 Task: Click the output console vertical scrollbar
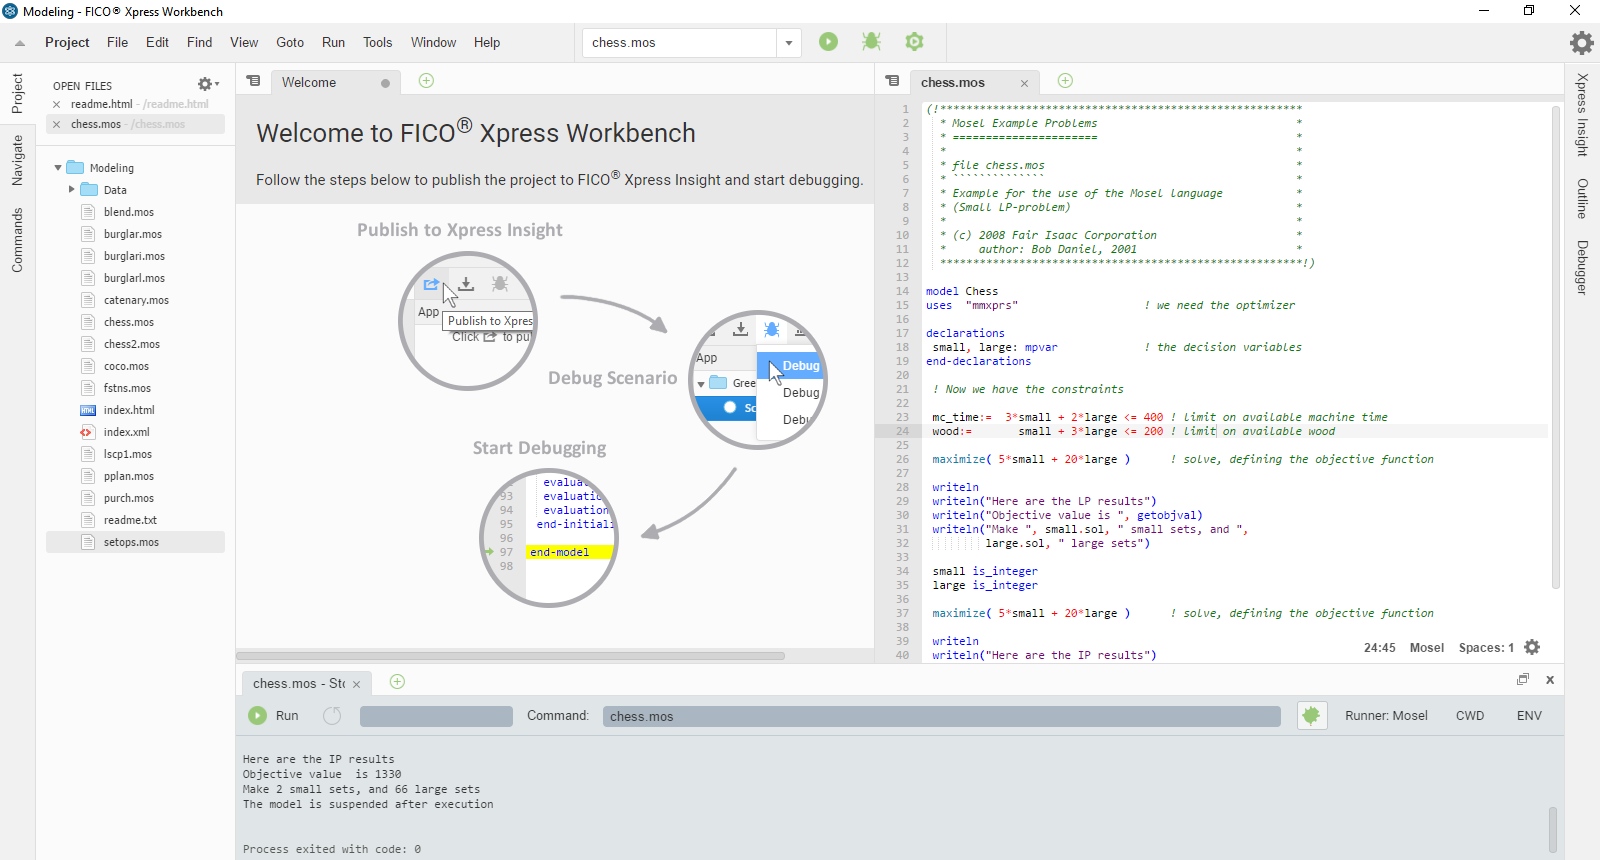[1552, 830]
